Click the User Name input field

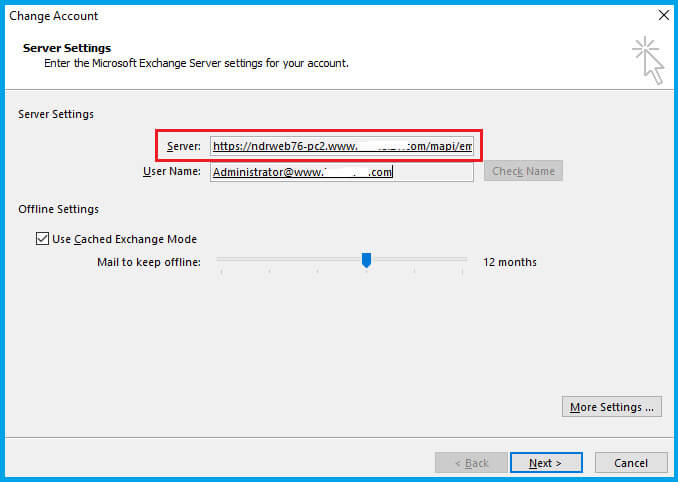(342, 172)
